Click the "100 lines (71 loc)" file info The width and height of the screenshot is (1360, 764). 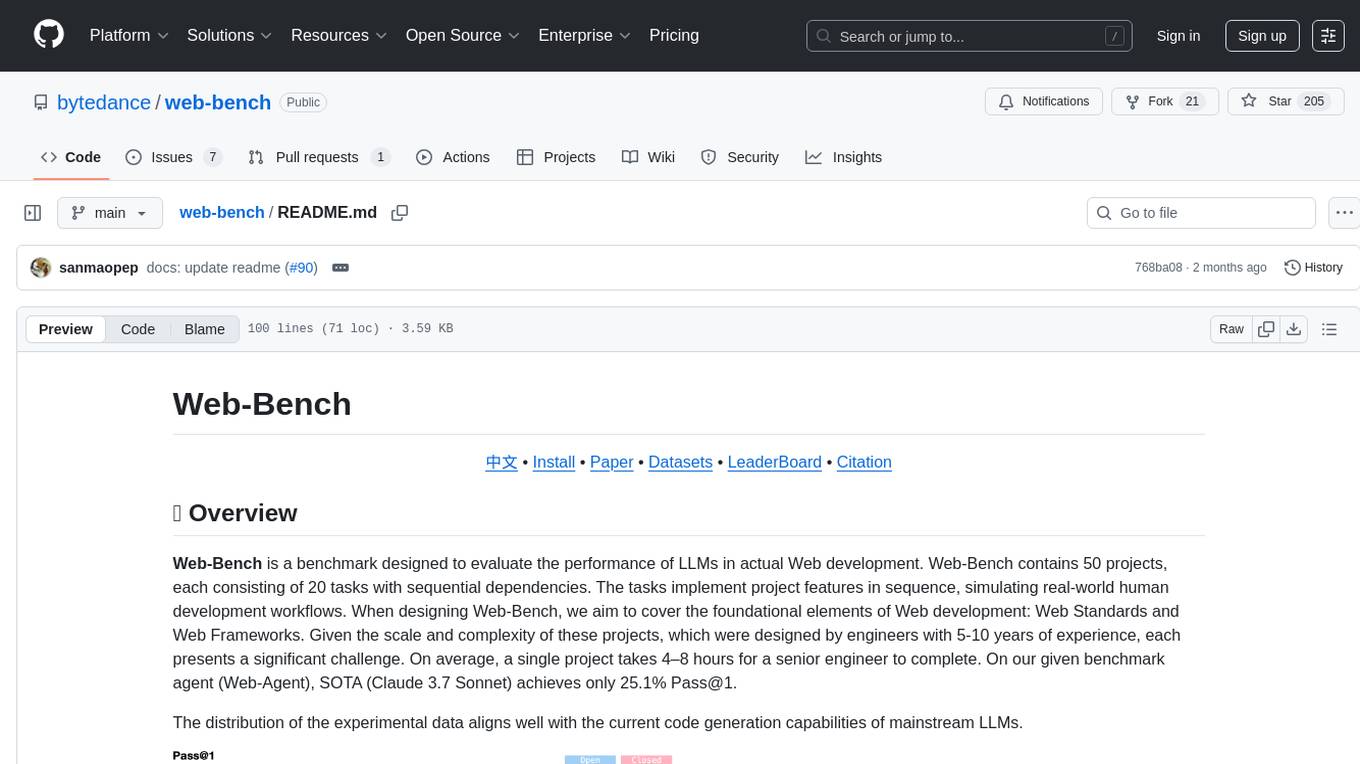tap(314, 329)
